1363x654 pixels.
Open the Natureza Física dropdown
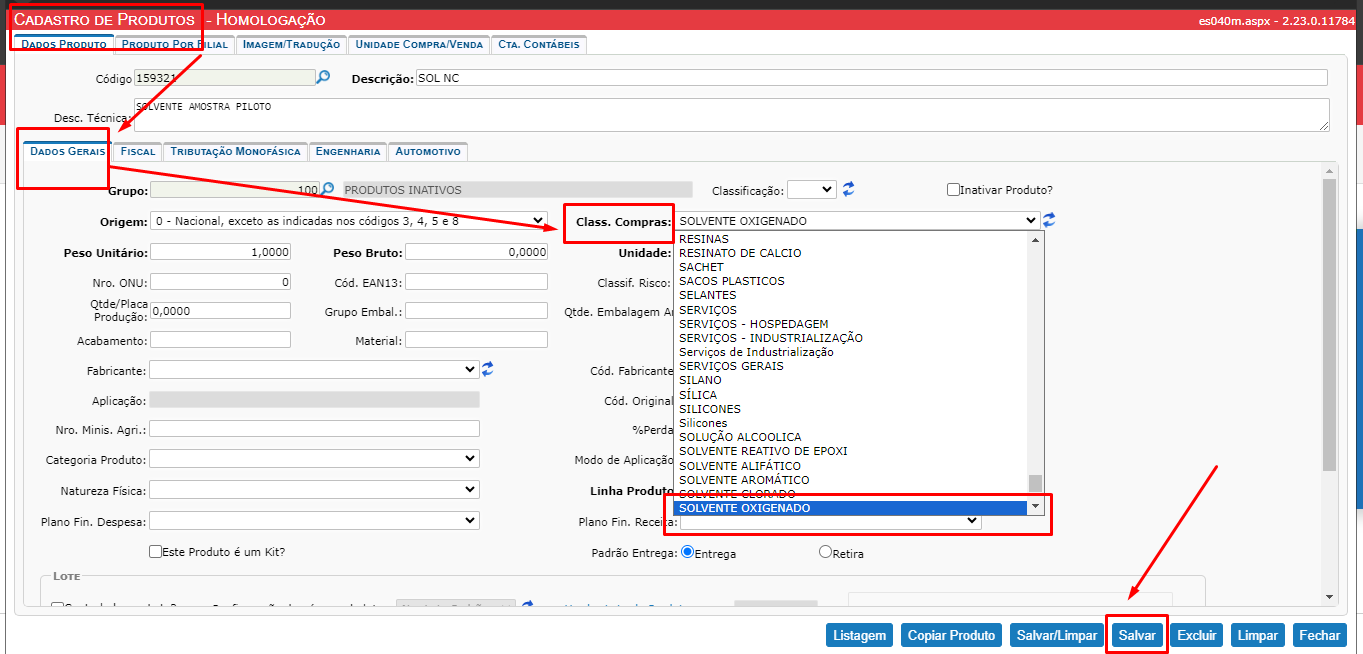pyautogui.click(x=314, y=490)
